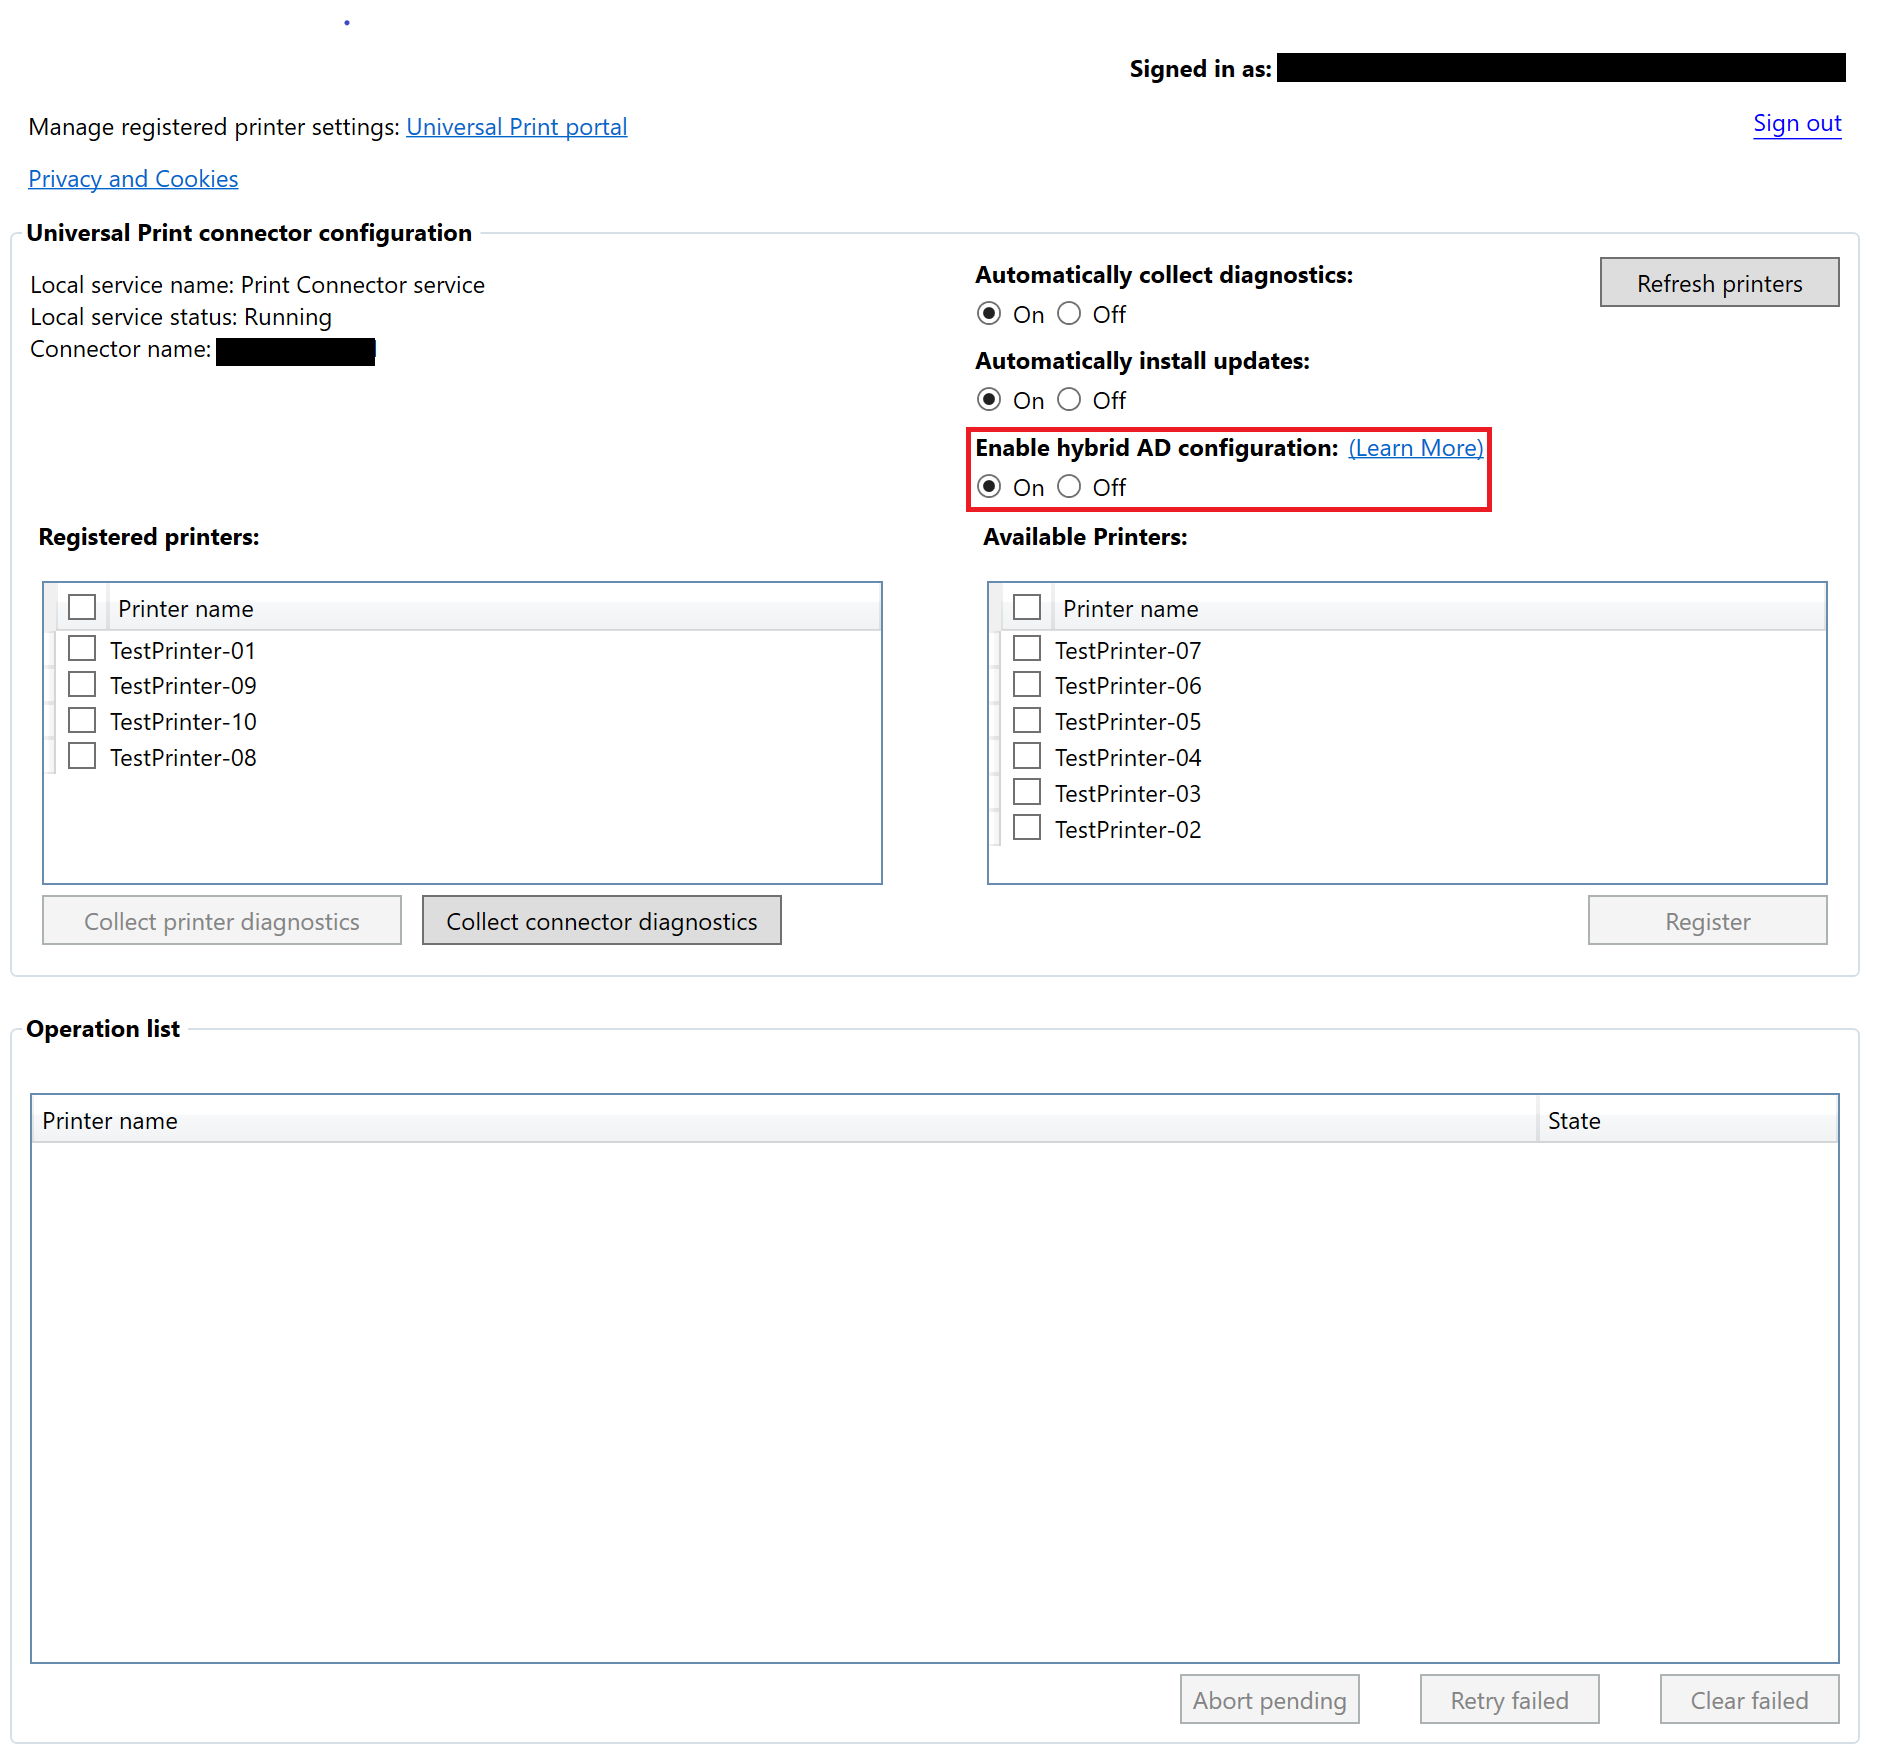Click the Refresh printers button

point(1719,283)
